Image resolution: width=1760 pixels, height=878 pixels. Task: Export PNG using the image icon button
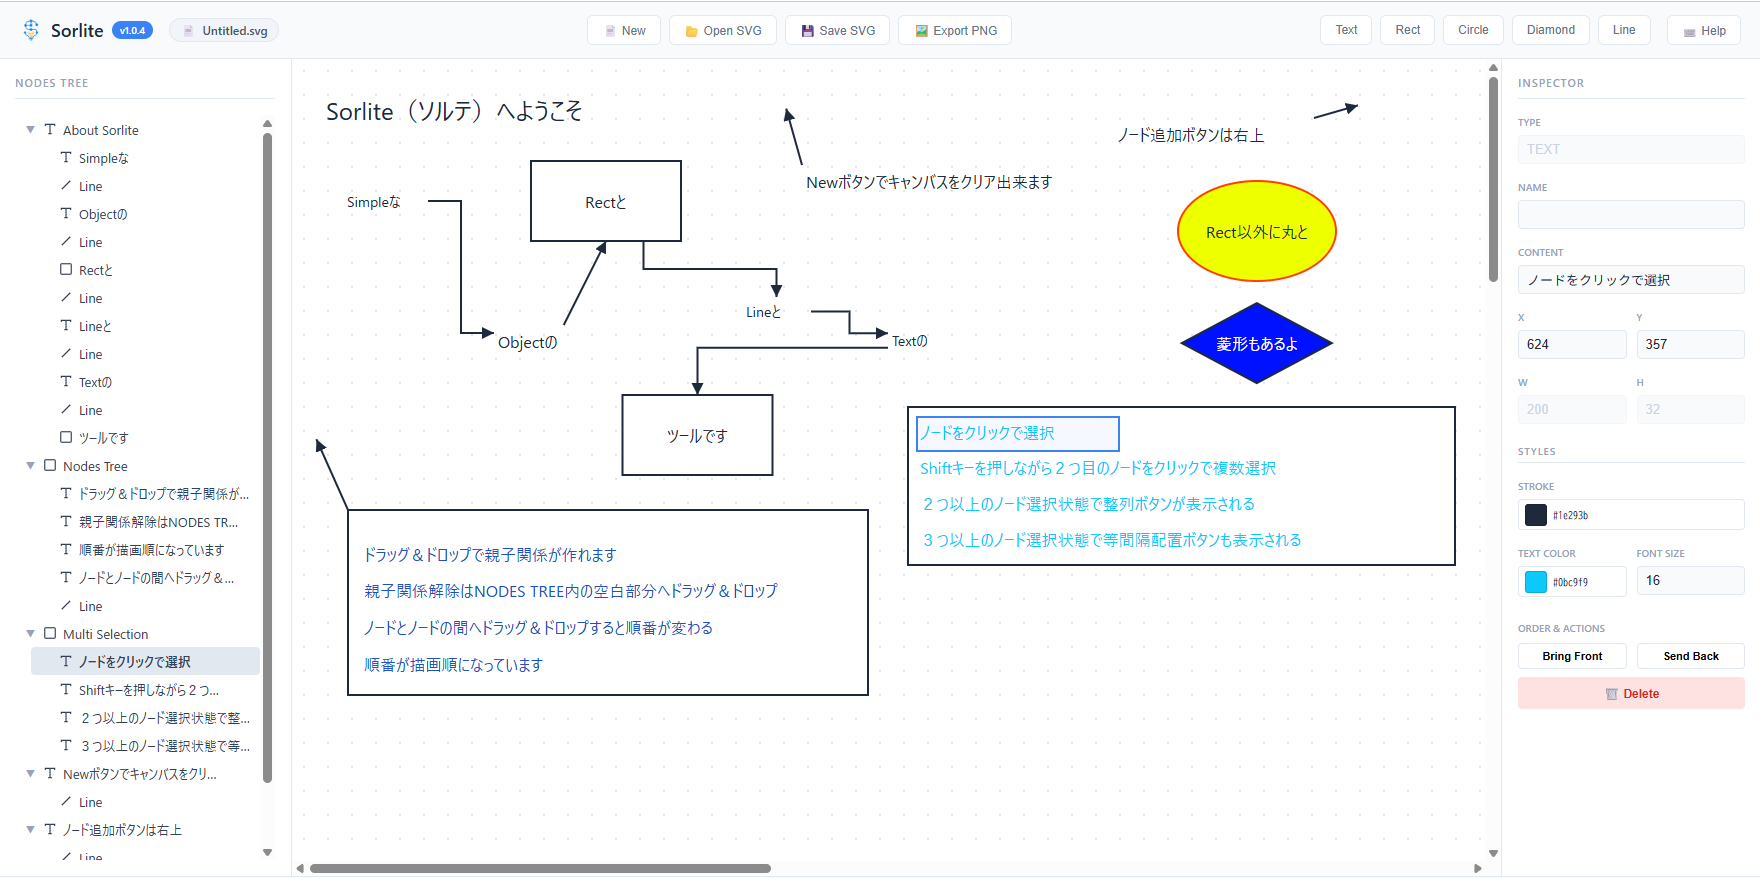(x=955, y=30)
